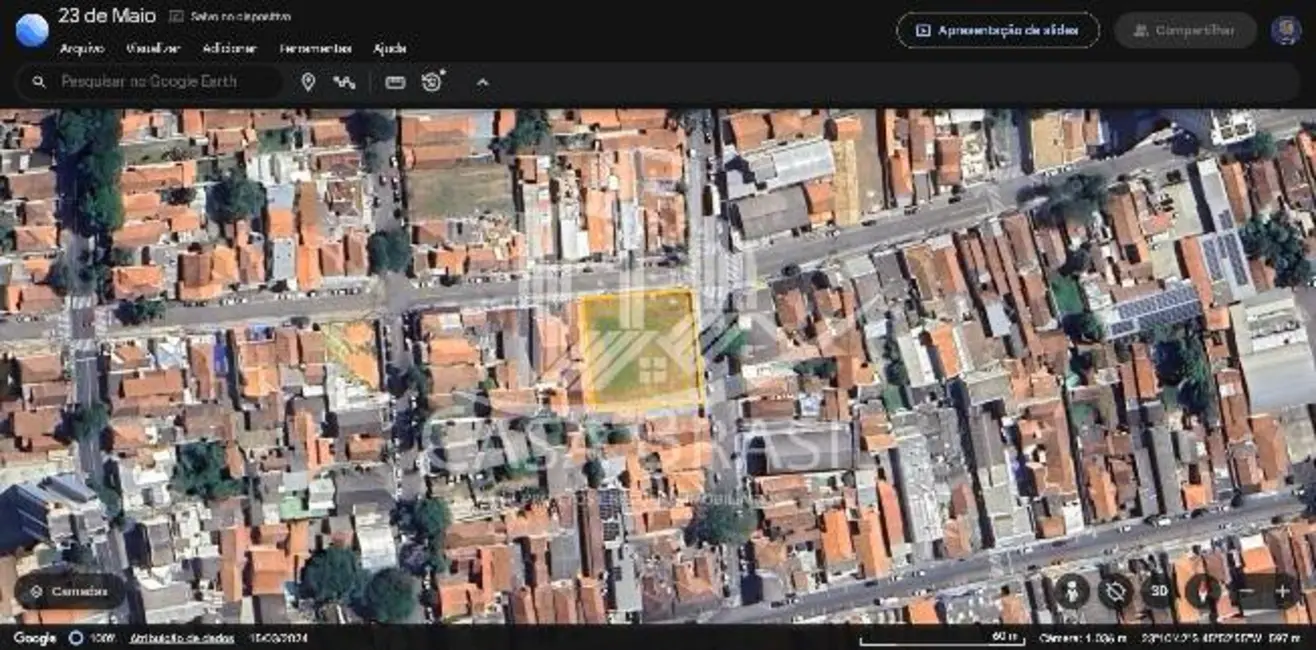Screen dimensions: 1316x650
Task: Open the Atribuição de dados link
Action: coord(182,638)
